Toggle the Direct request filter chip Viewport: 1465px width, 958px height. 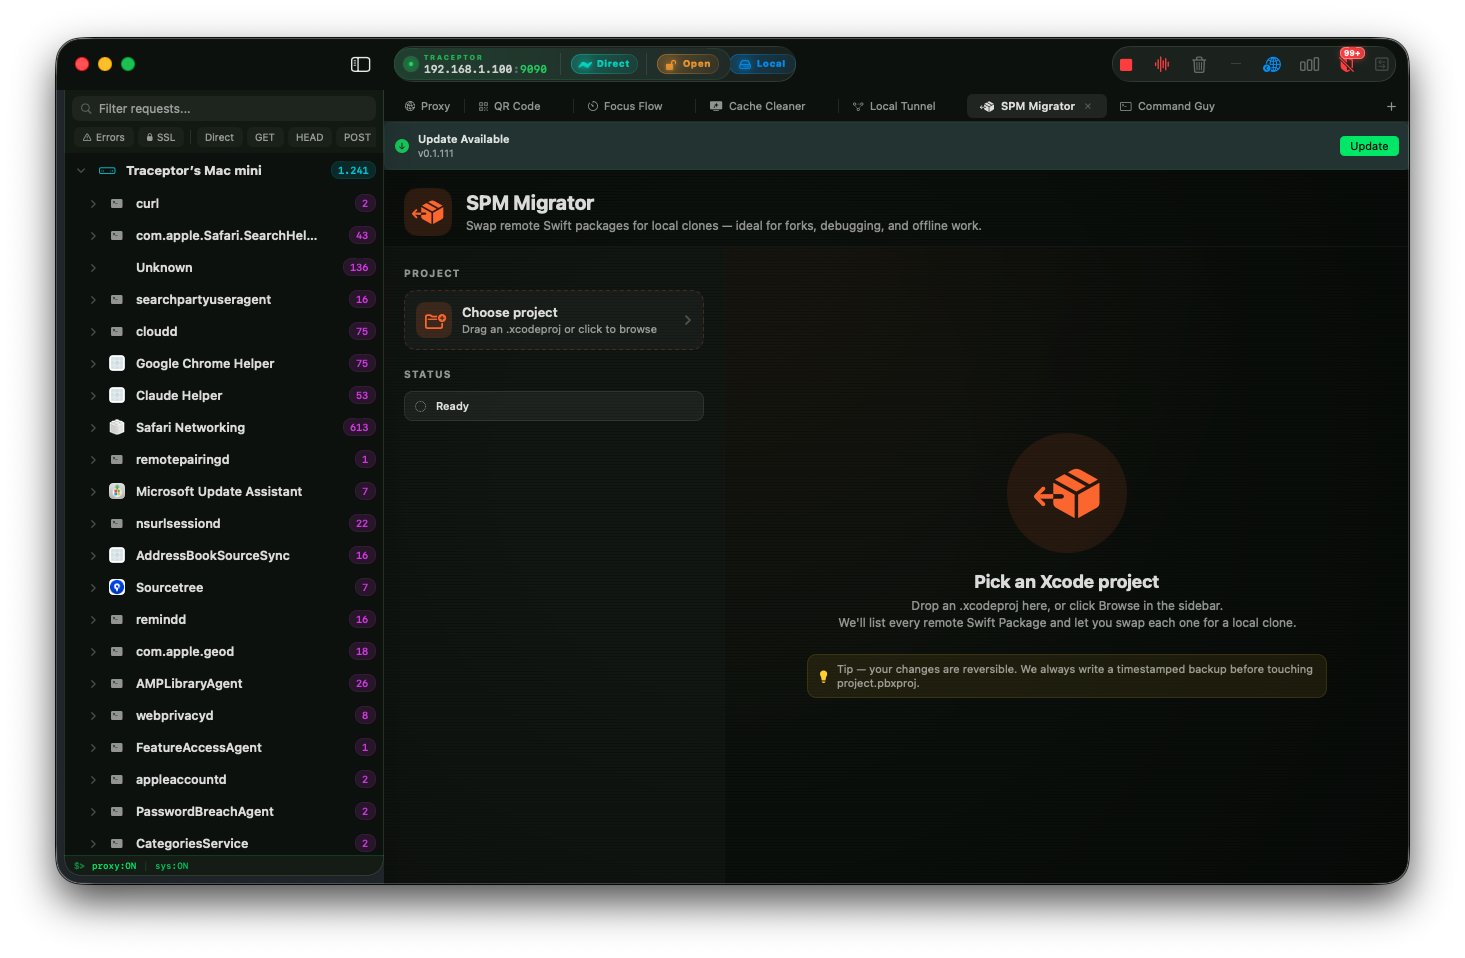click(x=219, y=137)
